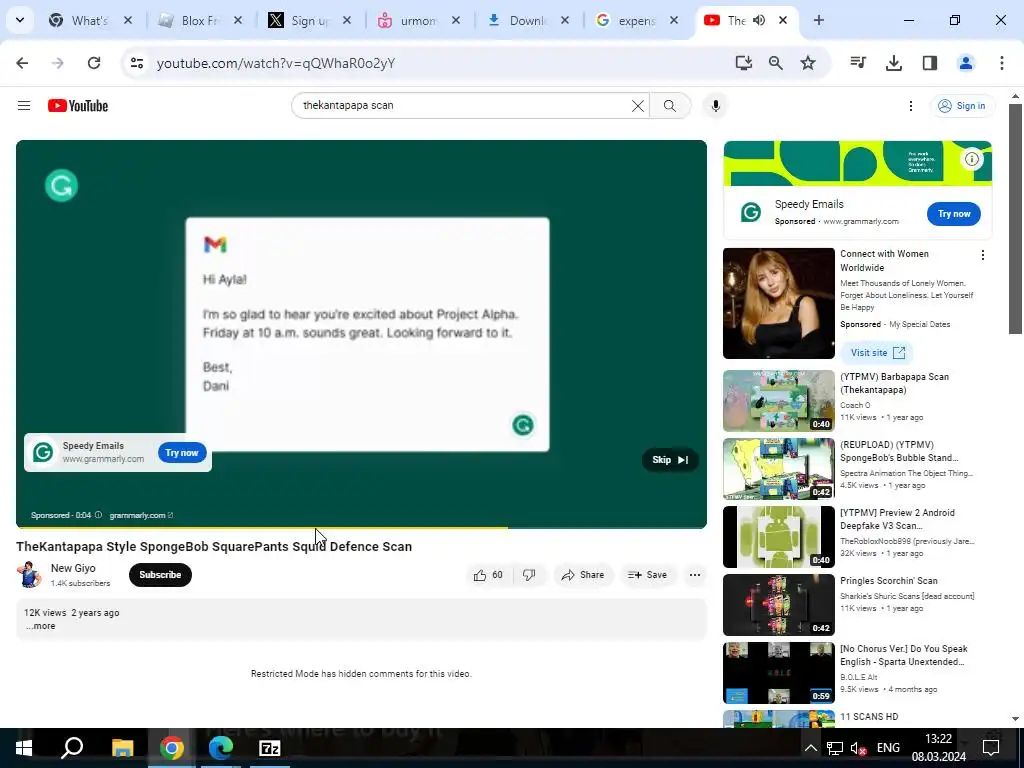This screenshot has height=768, width=1024.
Task: Switch ENG input language
Action: (x=888, y=748)
